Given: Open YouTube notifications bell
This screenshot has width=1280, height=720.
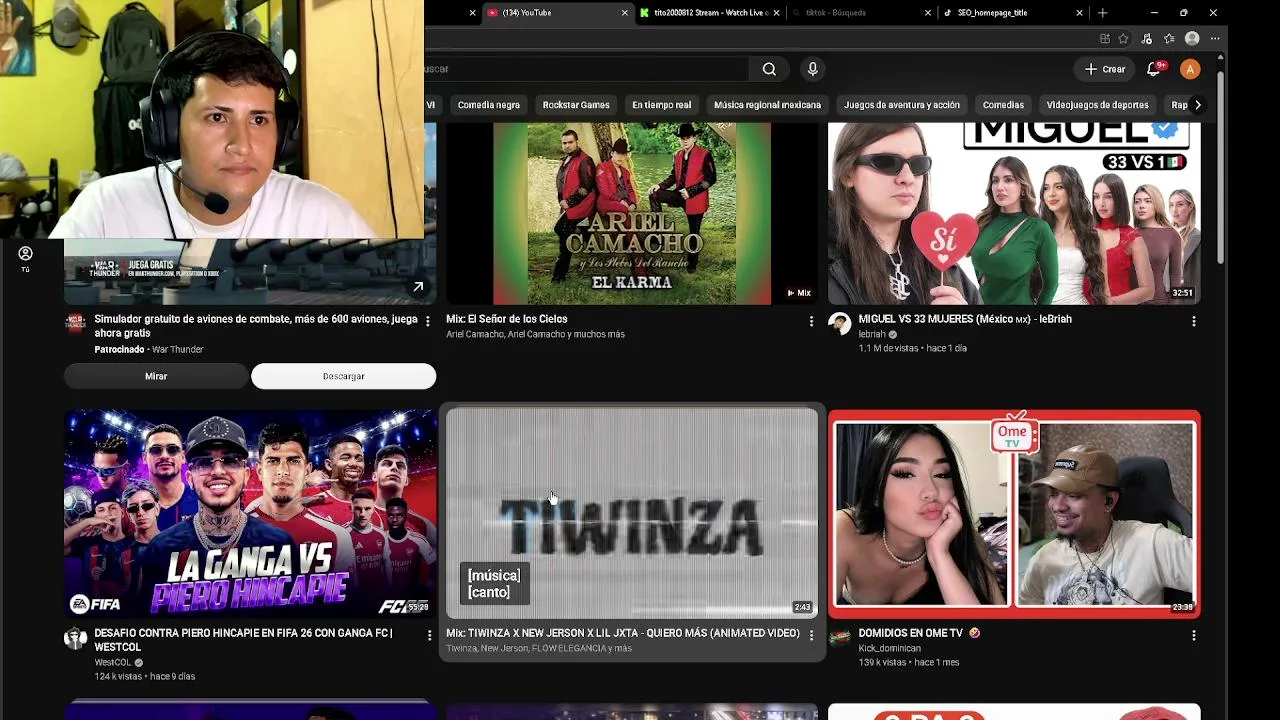Looking at the screenshot, I should 1154,69.
